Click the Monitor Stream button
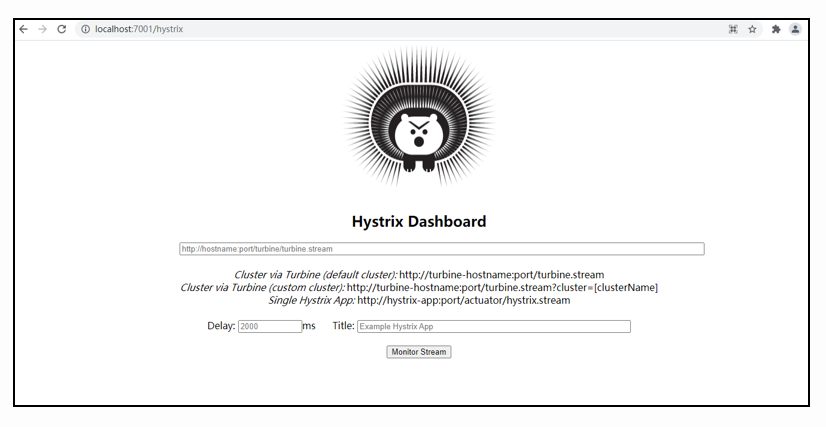The image size is (826, 427). click(x=419, y=352)
